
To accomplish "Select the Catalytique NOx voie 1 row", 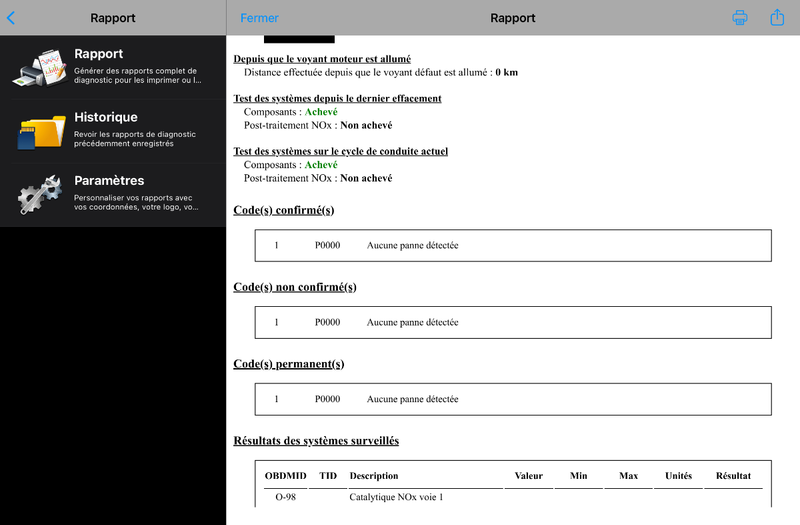I will point(513,497).
